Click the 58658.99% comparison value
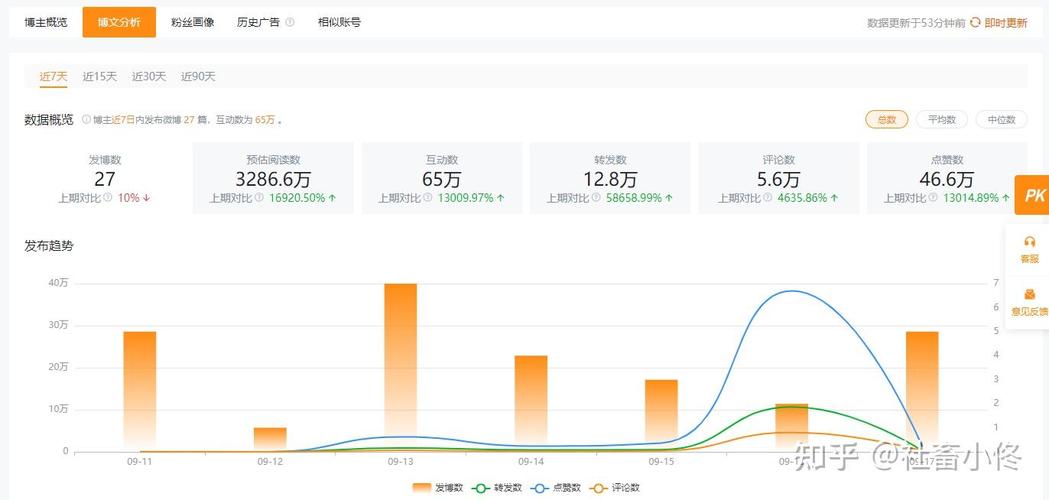Image resolution: width=1049 pixels, height=500 pixels. 634,198
